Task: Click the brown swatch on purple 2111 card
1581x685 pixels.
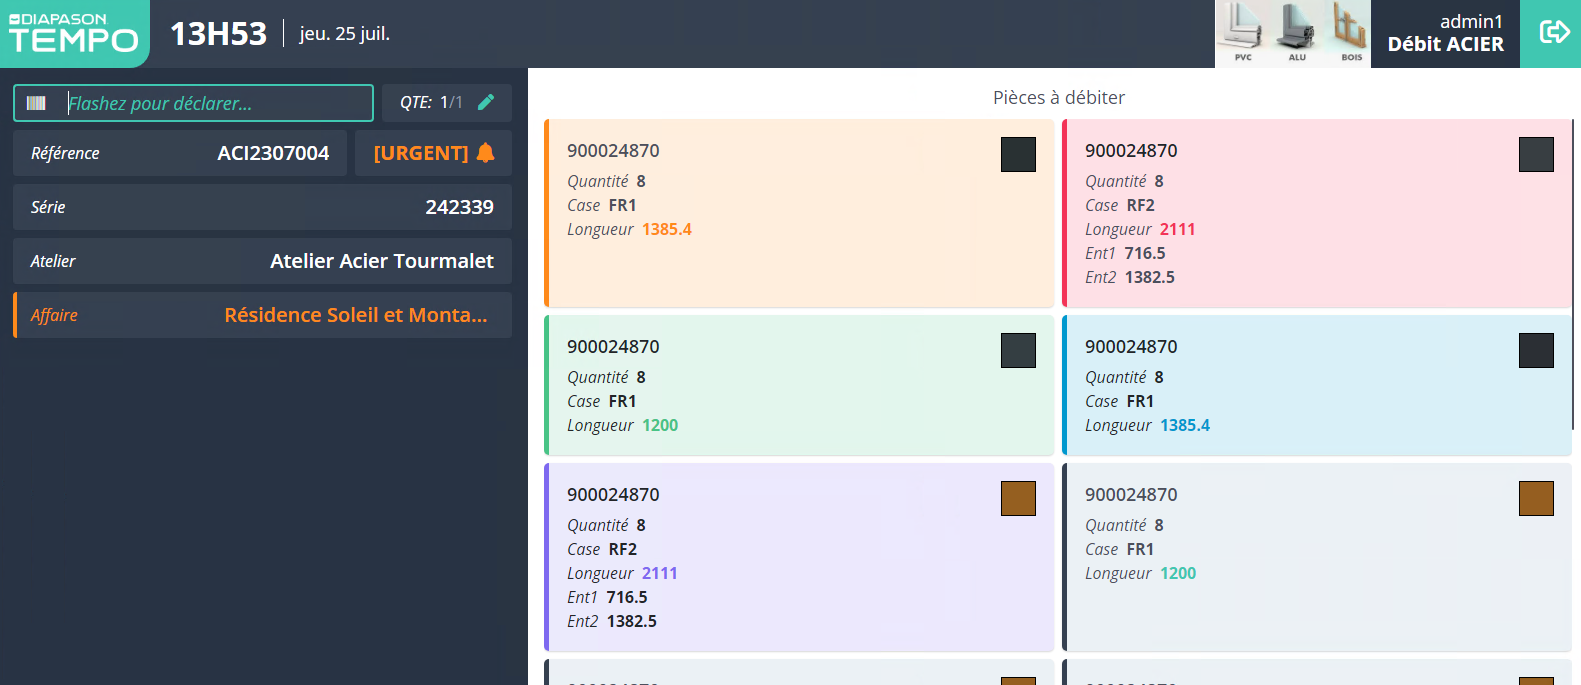Action: tap(1018, 498)
